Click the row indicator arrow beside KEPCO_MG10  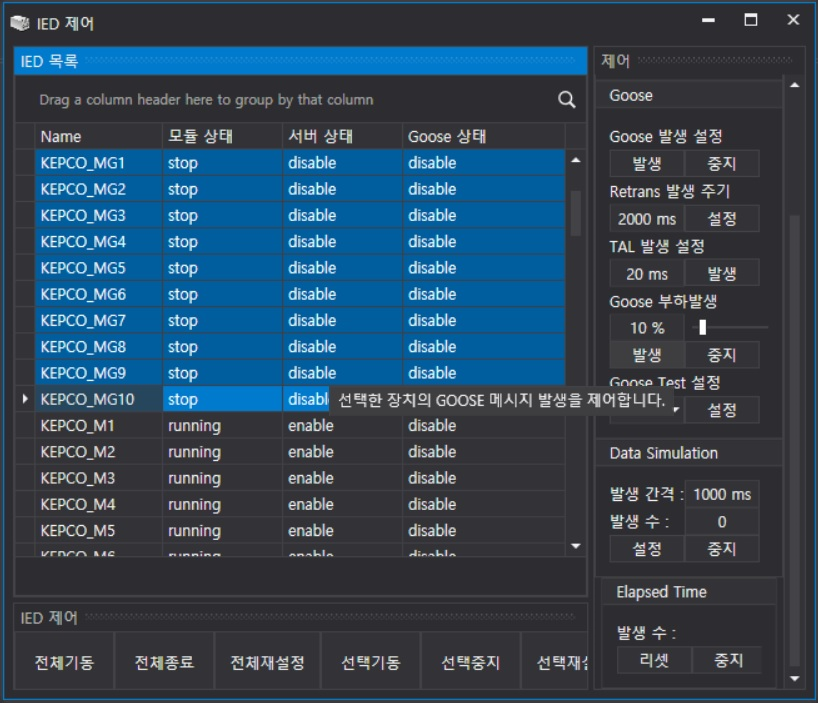click(x=25, y=399)
